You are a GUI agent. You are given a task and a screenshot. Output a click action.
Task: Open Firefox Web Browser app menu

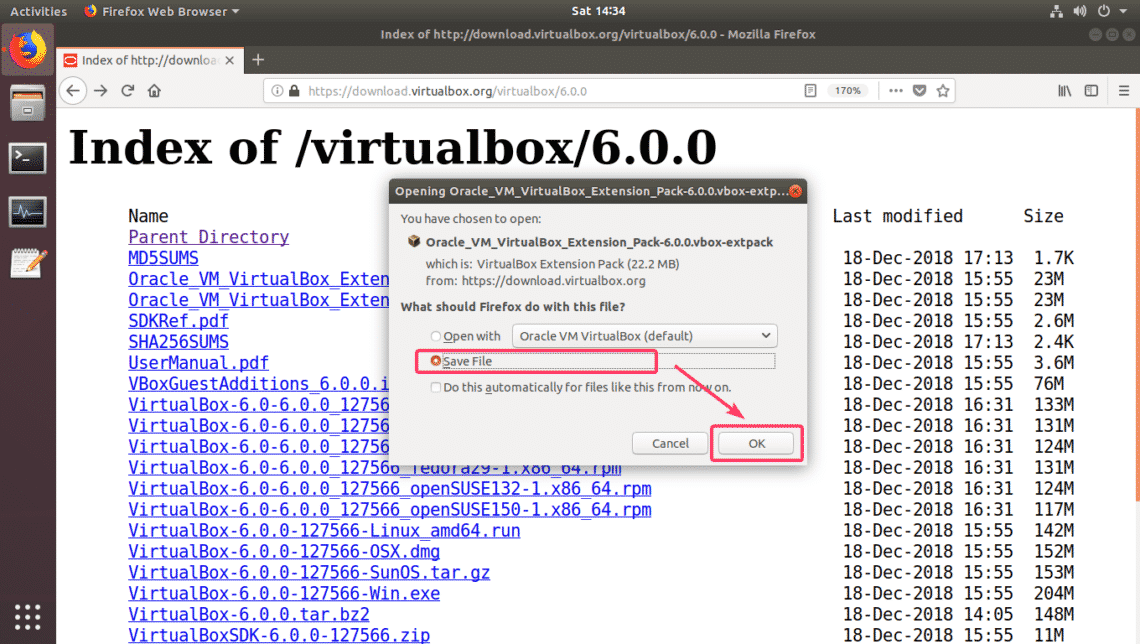click(x=162, y=11)
